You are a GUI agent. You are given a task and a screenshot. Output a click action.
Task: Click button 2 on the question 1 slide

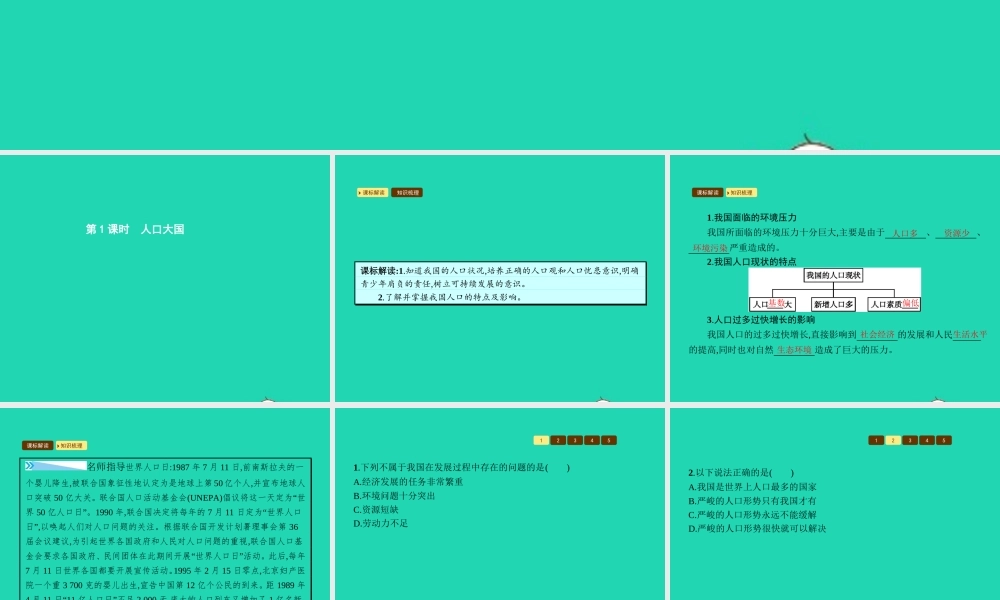click(558, 441)
